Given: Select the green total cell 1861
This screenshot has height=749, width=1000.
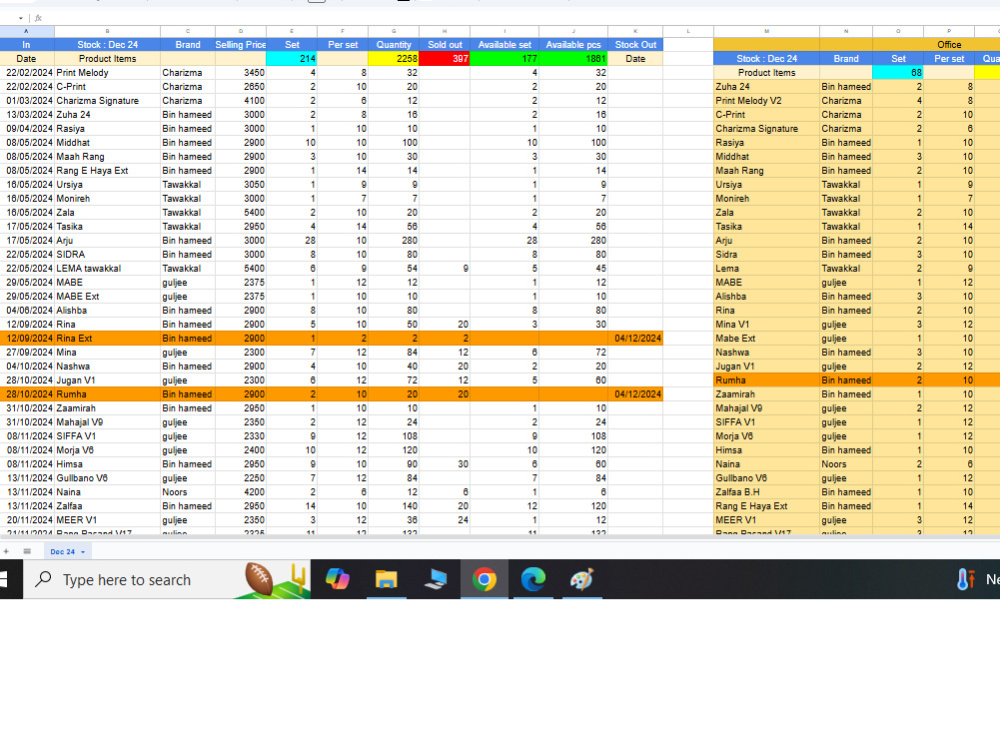Looking at the screenshot, I should click(x=573, y=59).
